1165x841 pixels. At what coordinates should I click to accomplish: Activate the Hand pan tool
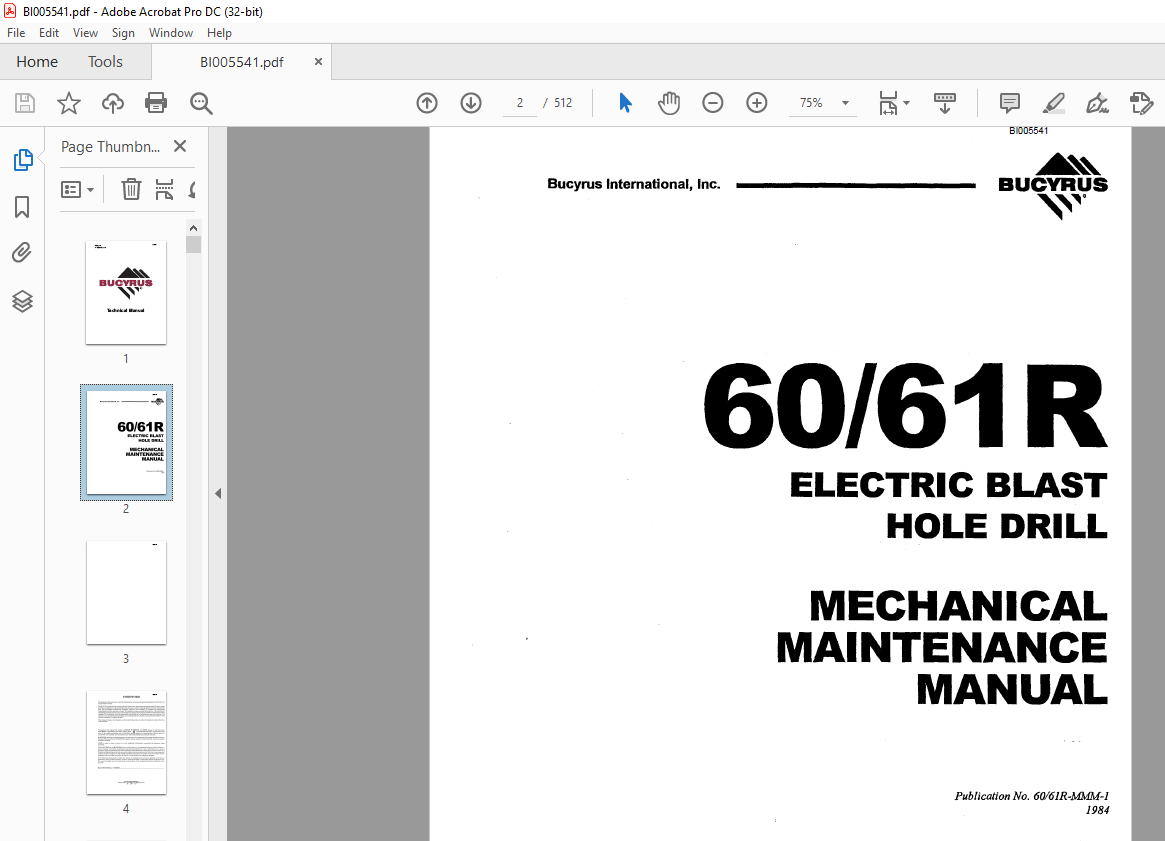point(669,103)
